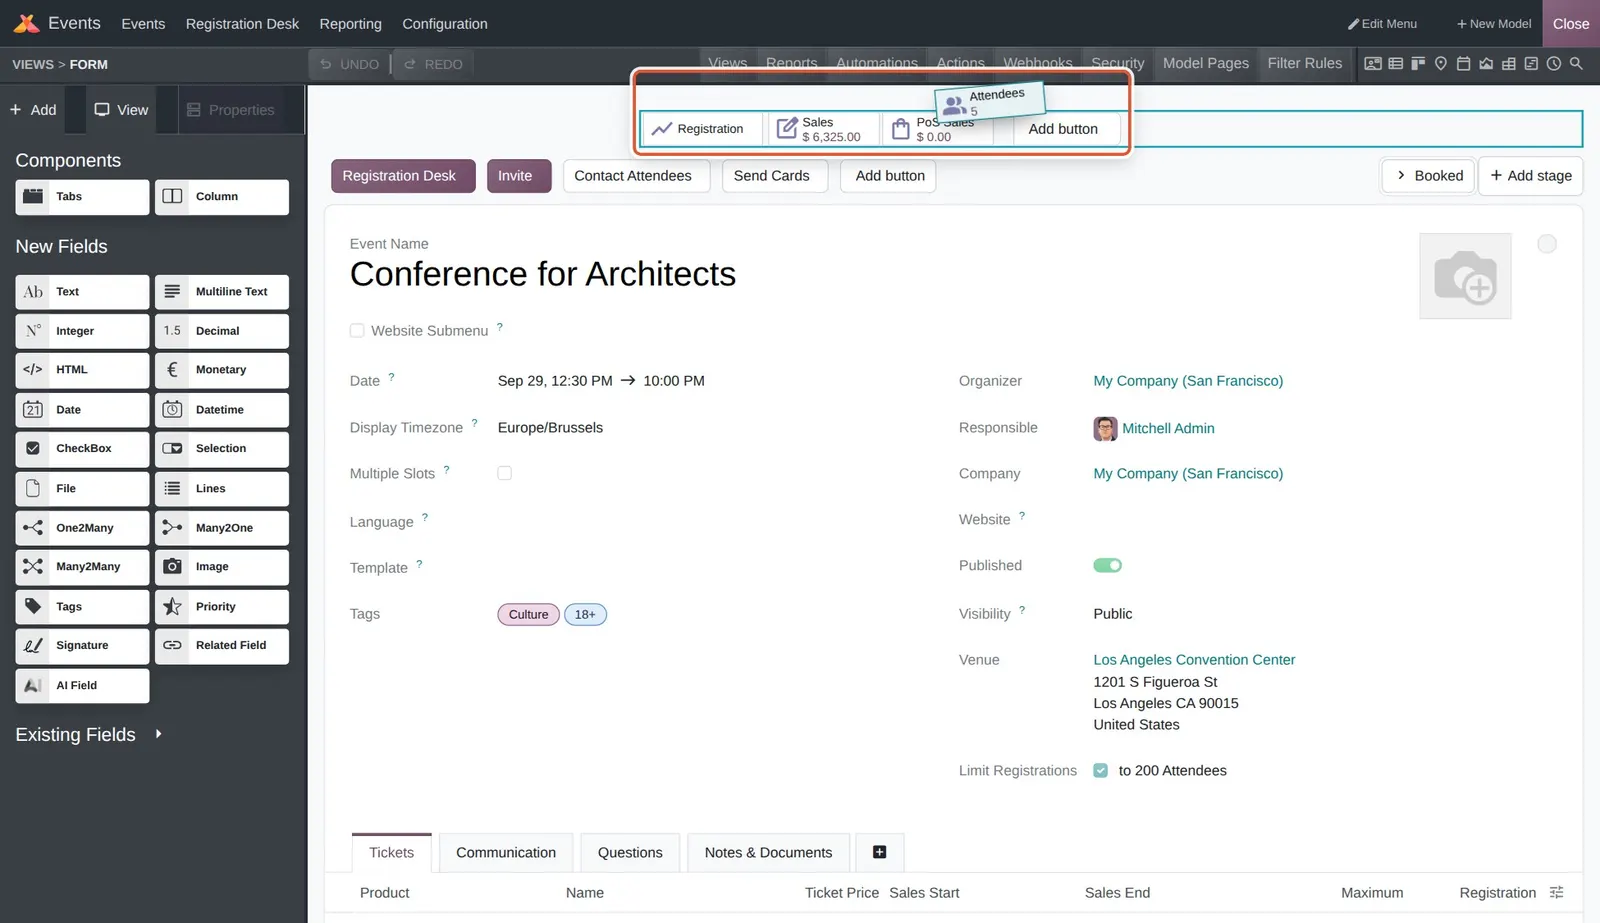Open the kanban view editor icon
This screenshot has height=923, width=1600.
click(1418, 63)
